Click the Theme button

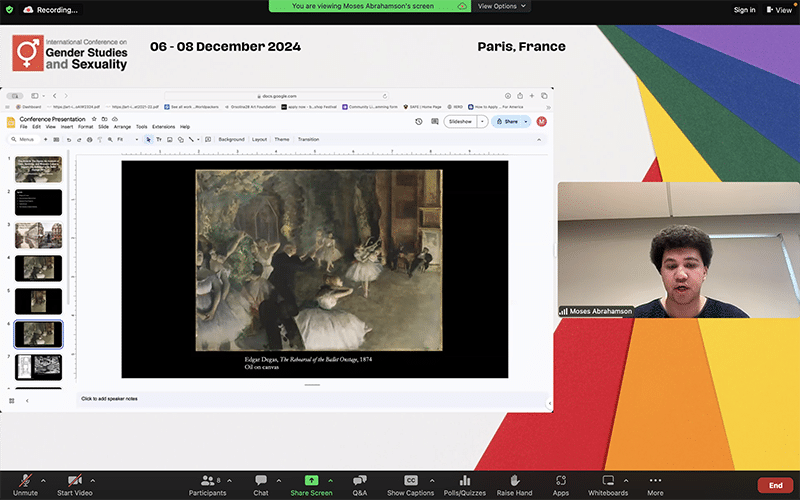(x=282, y=139)
